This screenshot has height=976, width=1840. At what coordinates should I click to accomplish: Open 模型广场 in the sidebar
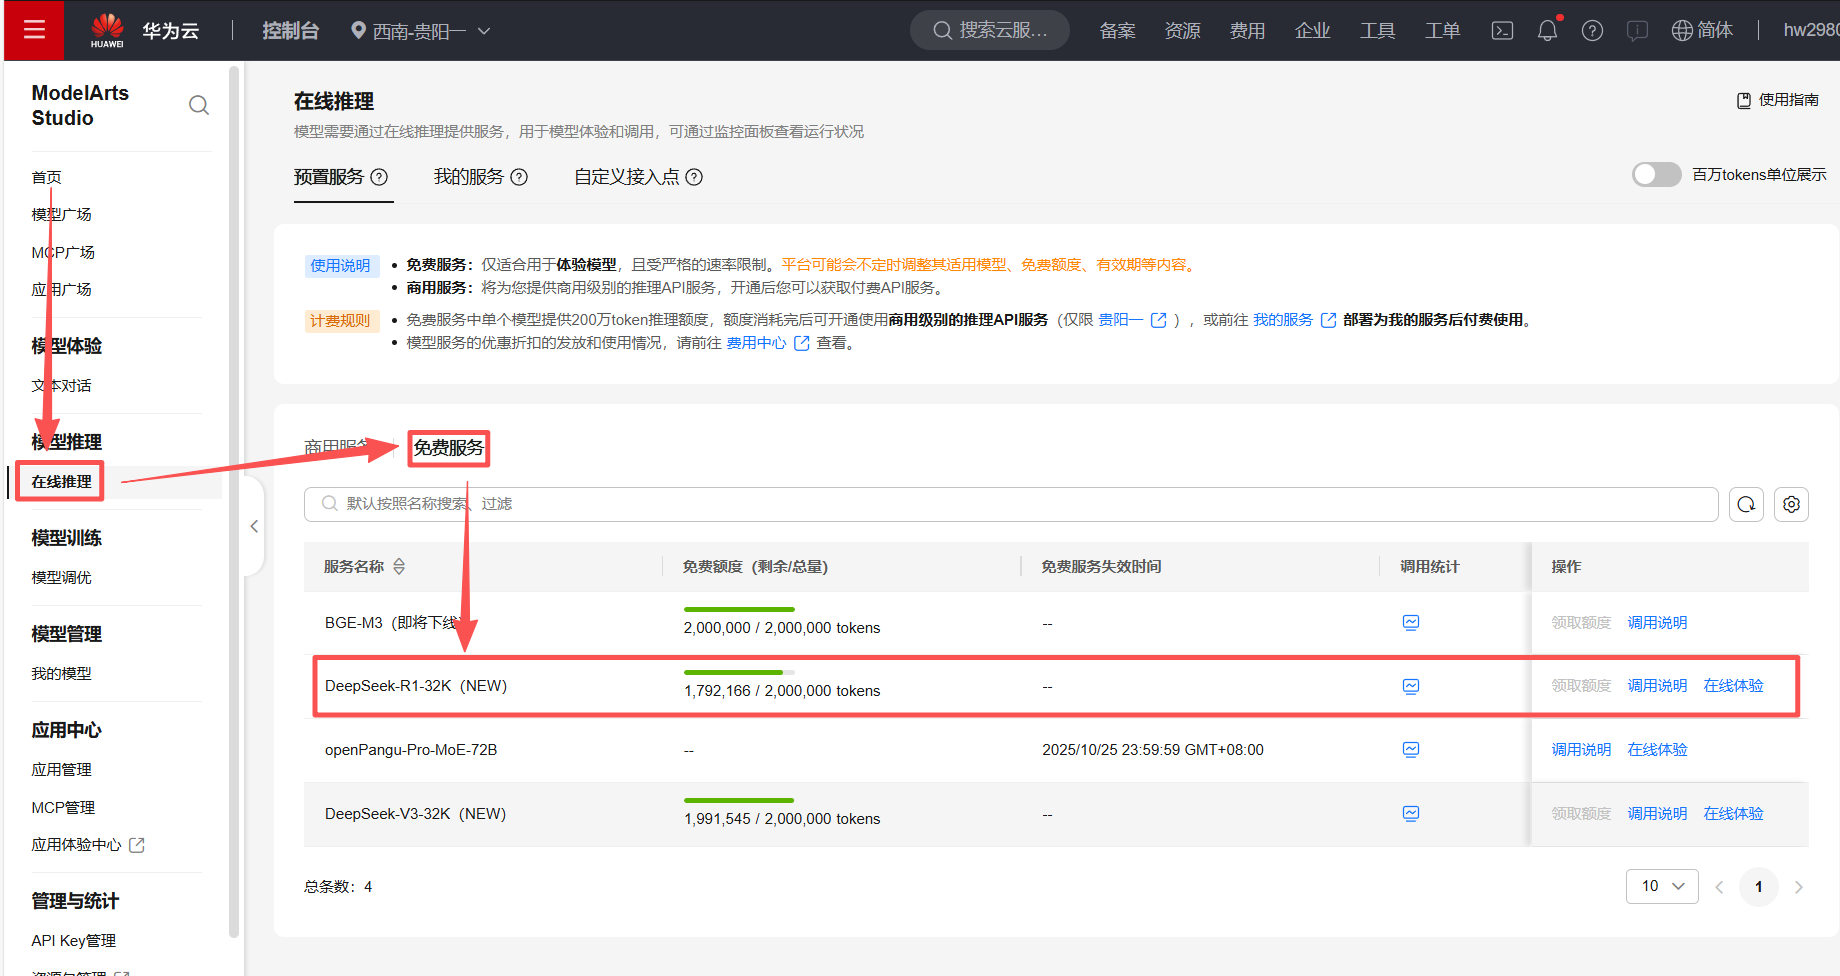click(x=61, y=215)
